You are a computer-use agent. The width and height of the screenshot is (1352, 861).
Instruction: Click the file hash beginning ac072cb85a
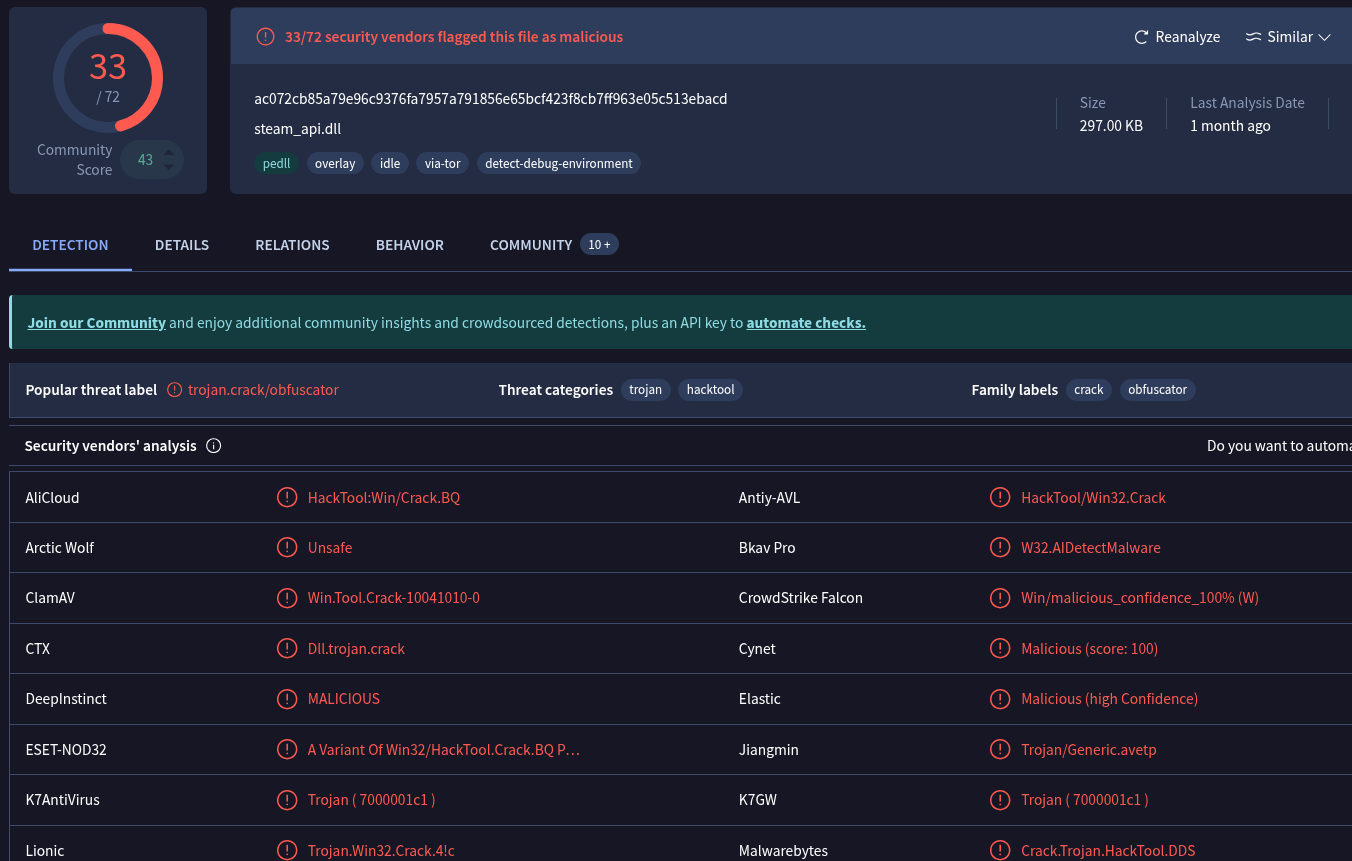[x=491, y=99]
